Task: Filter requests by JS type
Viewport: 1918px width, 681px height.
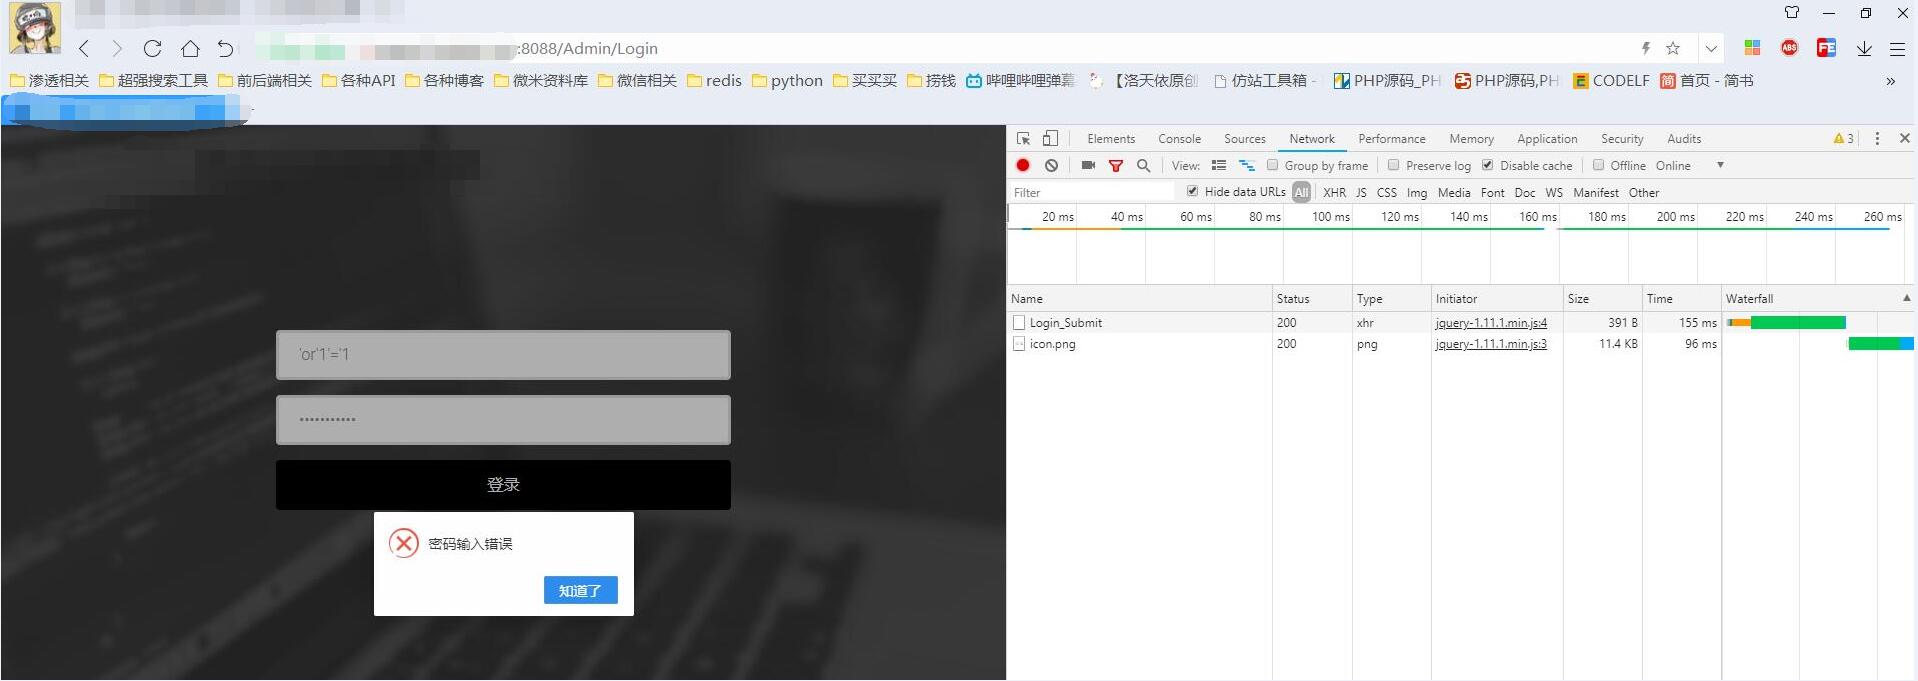Action: (x=1361, y=192)
